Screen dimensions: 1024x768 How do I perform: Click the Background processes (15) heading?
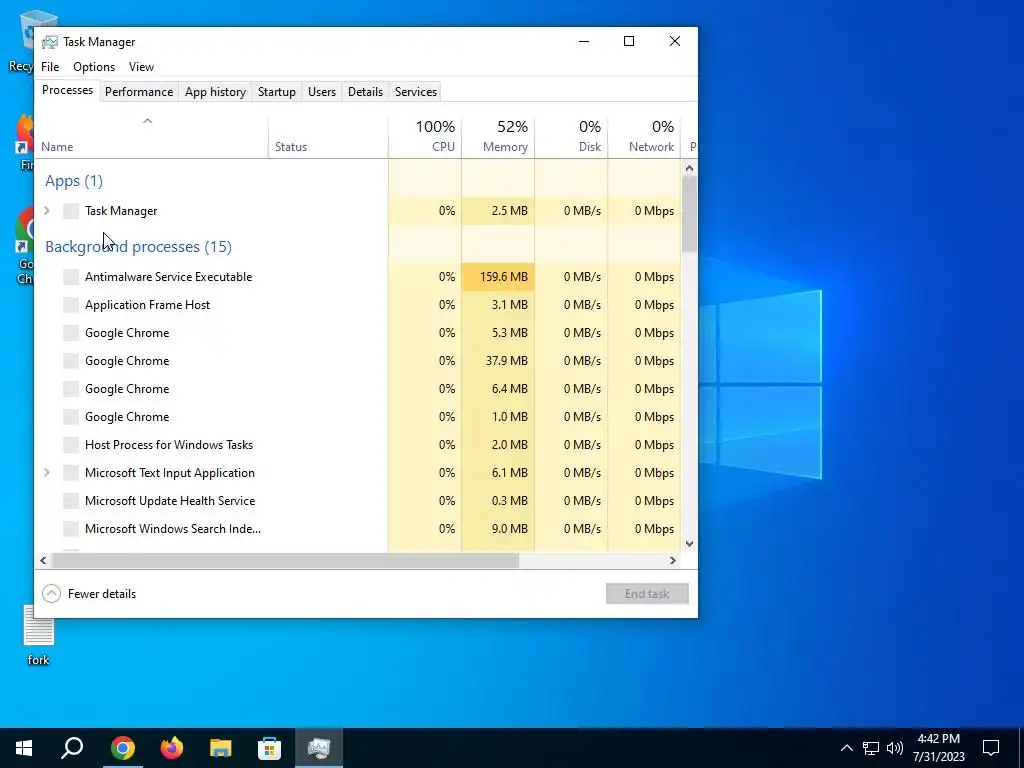[x=138, y=247]
